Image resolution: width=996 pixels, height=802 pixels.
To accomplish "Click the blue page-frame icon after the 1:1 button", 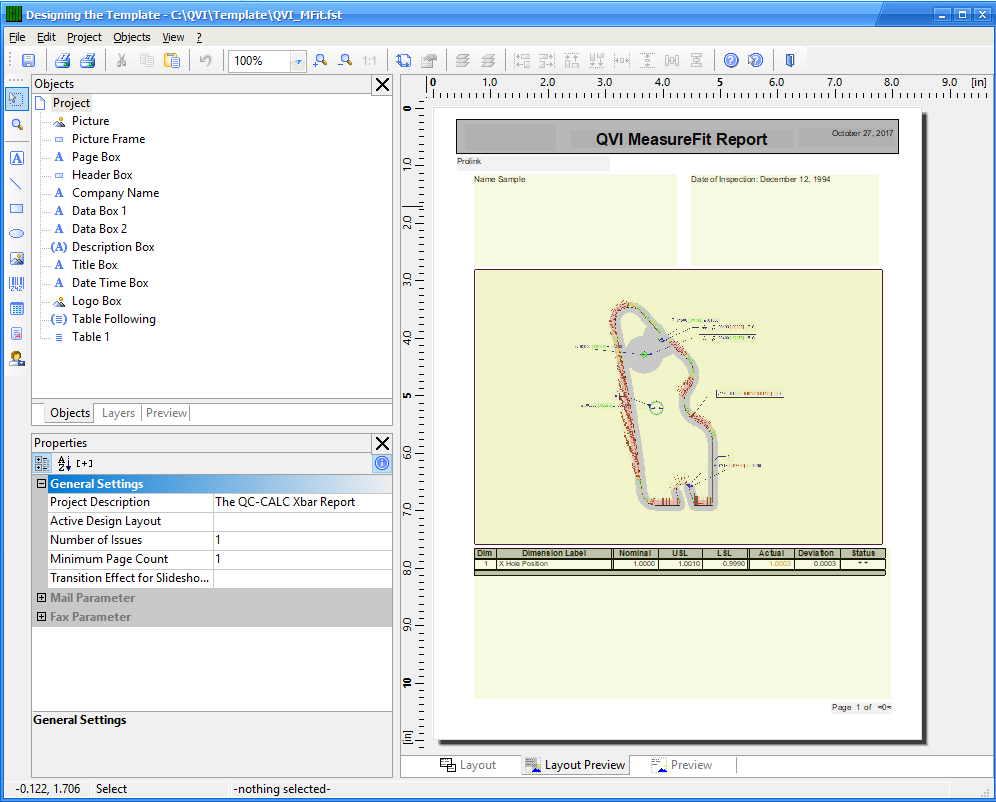I will coord(403,61).
